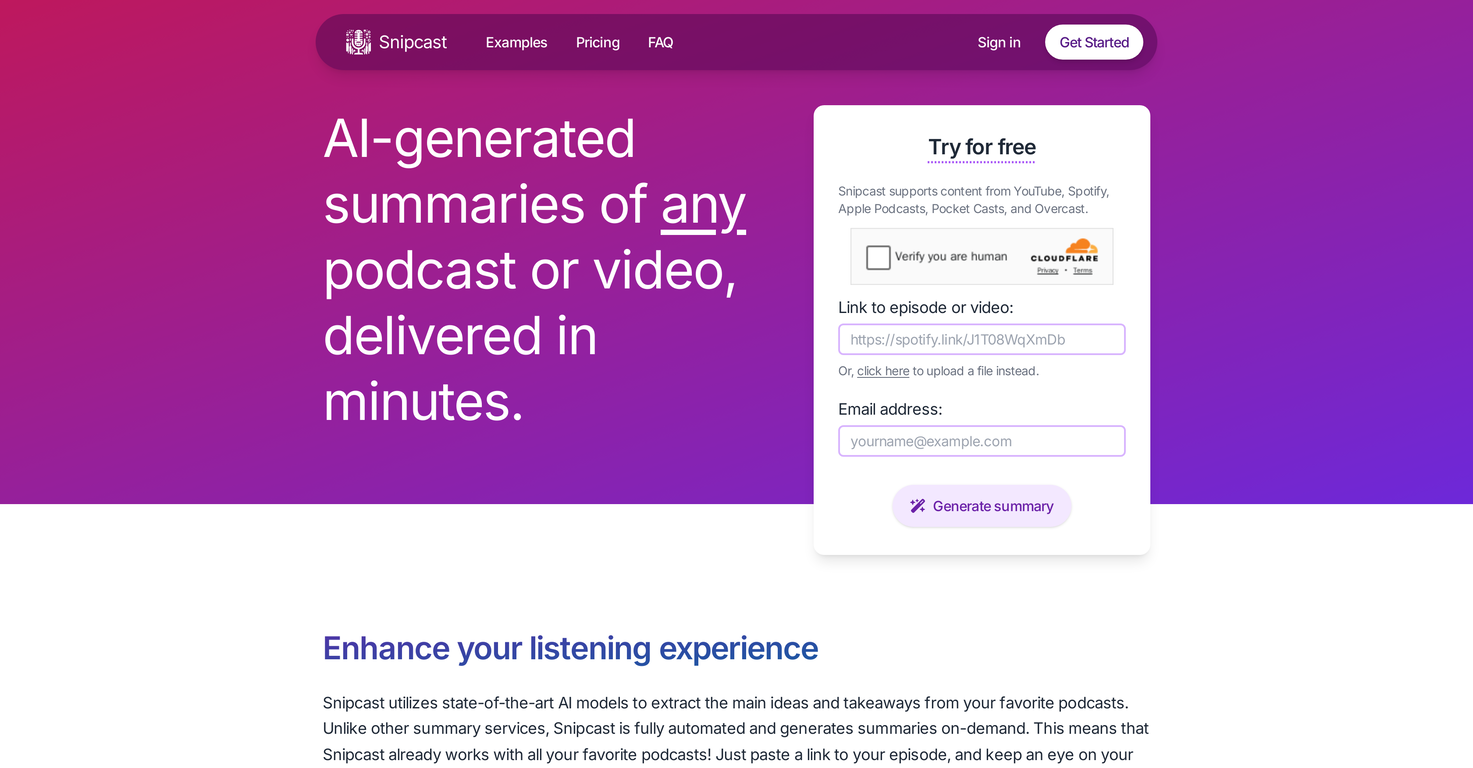This screenshot has width=1473, height=768.
Task: Click the magic wand icon on Generate summary
Action: click(x=918, y=506)
